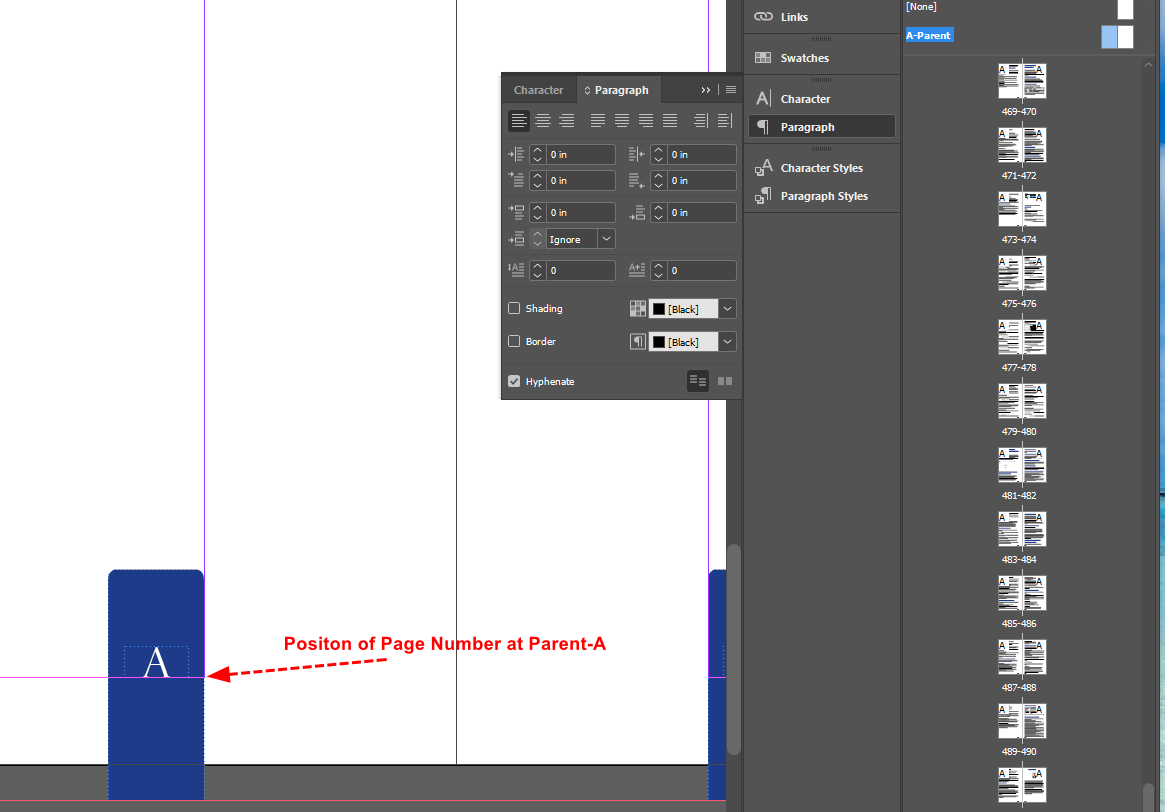Image resolution: width=1165 pixels, height=812 pixels.
Task: Switch to the Paragraph tab
Action: [618, 89]
